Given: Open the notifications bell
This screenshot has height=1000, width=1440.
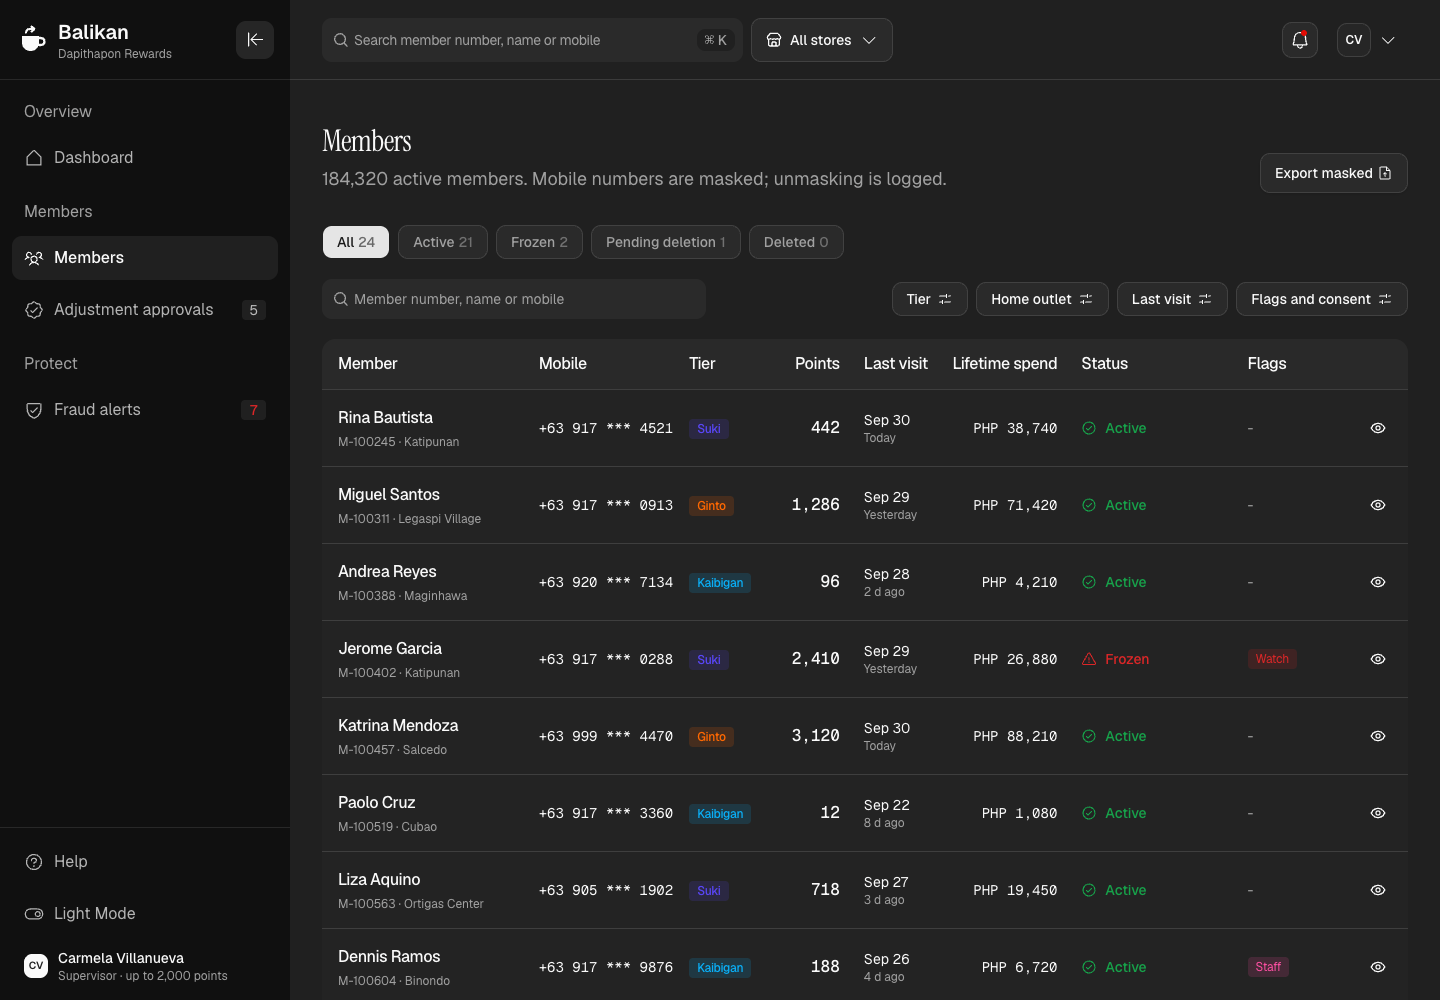Looking at the screenshot, I should click(1300, 40).
